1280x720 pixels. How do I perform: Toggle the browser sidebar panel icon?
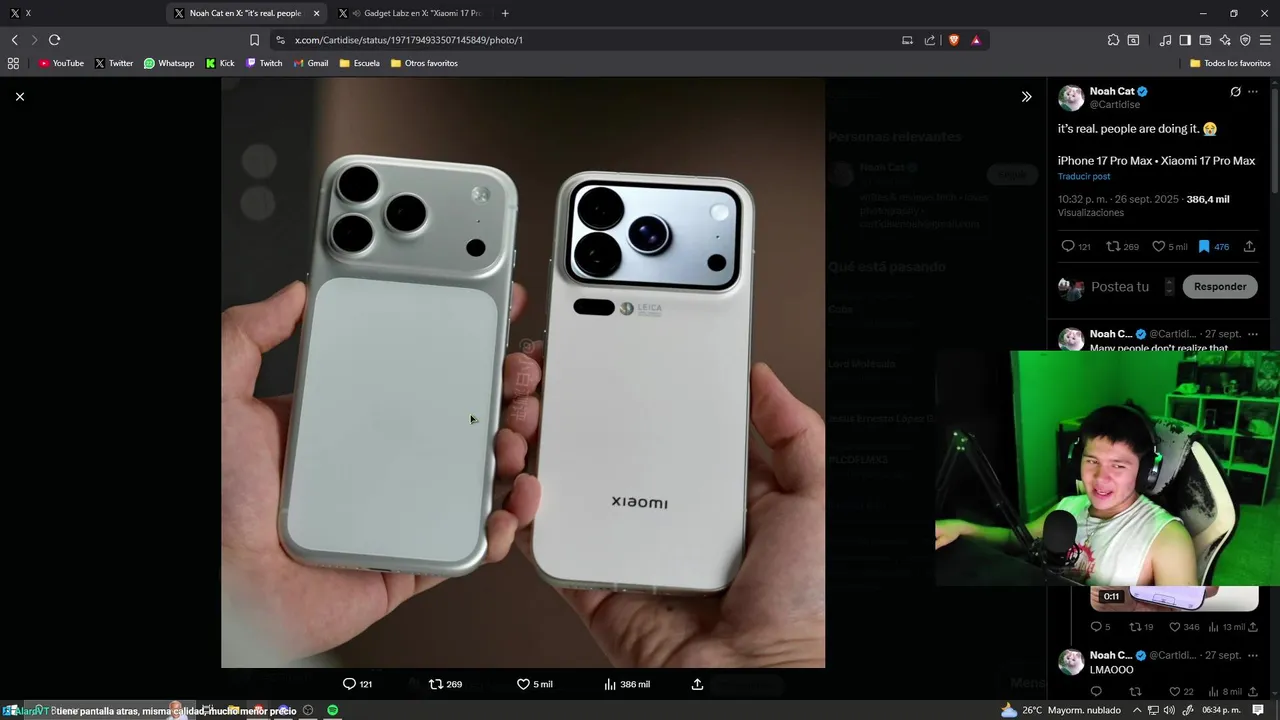point(1185,40)
